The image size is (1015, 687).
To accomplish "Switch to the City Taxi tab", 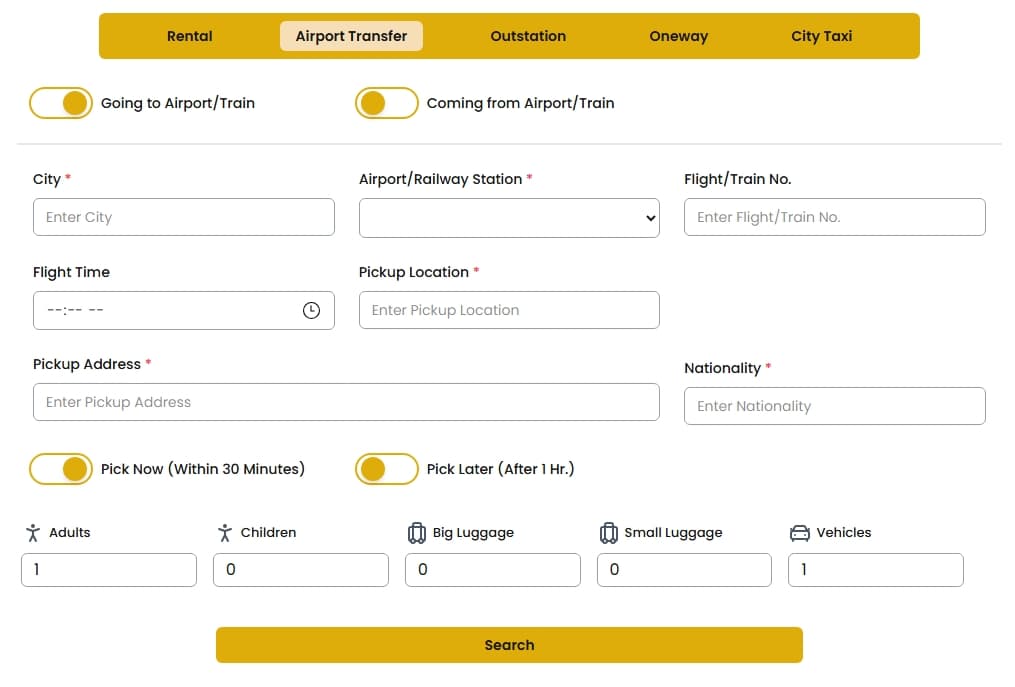I will tap(821, 35).
